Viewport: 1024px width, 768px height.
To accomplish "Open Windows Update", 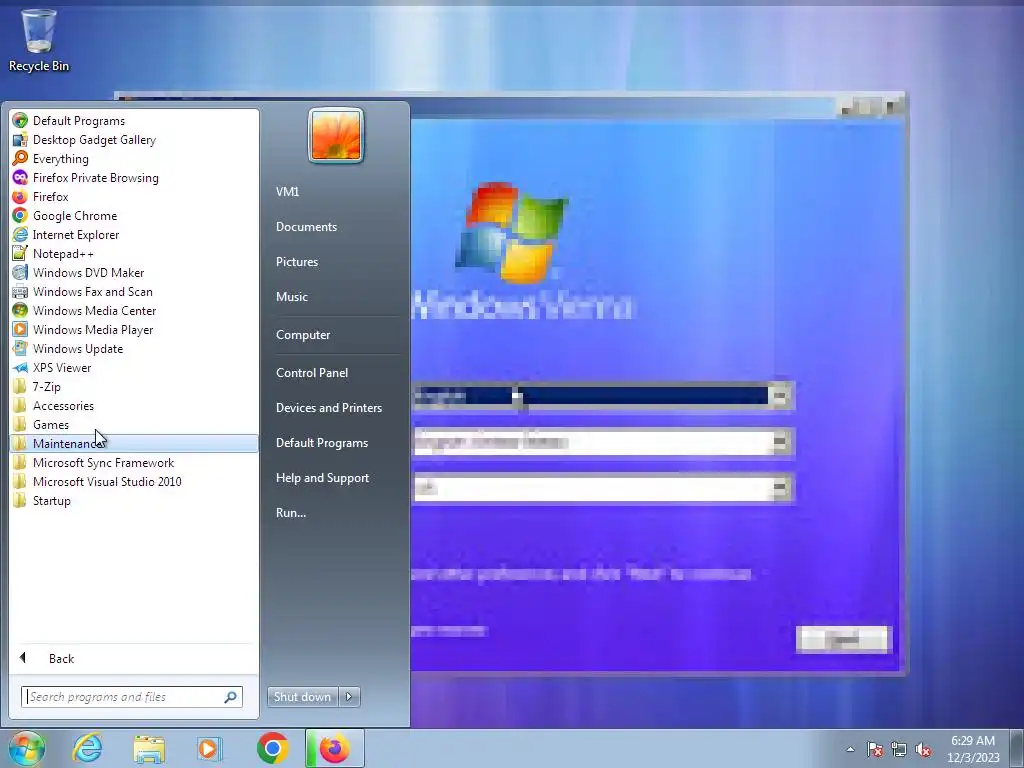I will point(134,348).
